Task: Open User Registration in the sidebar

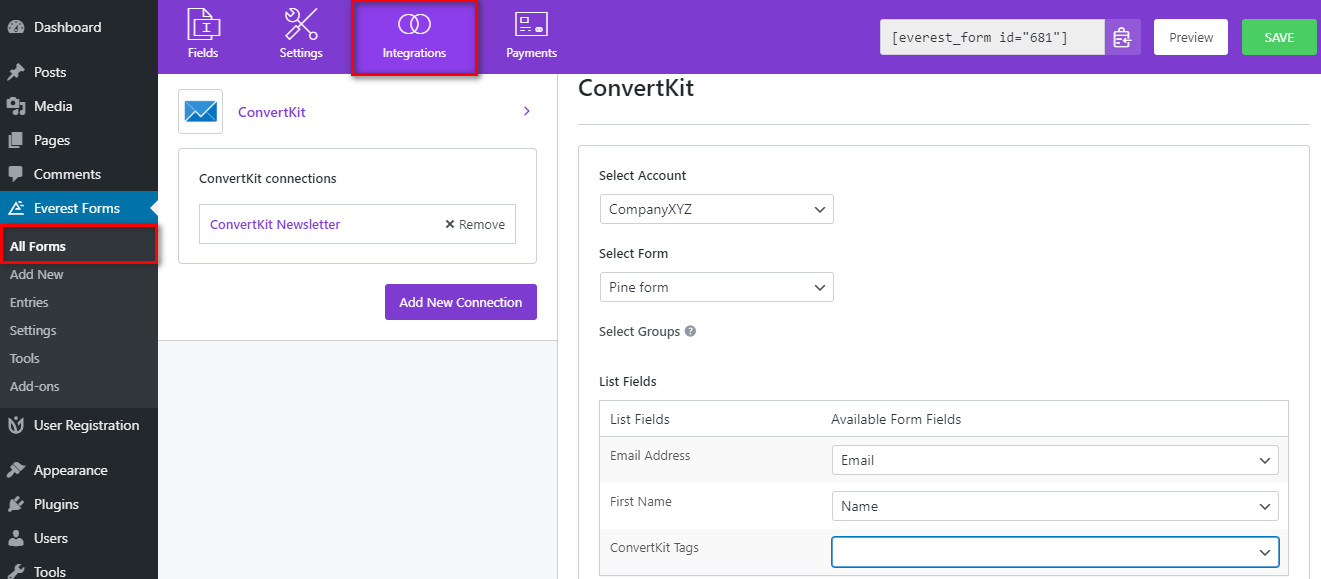Action: tap(86, 425)
